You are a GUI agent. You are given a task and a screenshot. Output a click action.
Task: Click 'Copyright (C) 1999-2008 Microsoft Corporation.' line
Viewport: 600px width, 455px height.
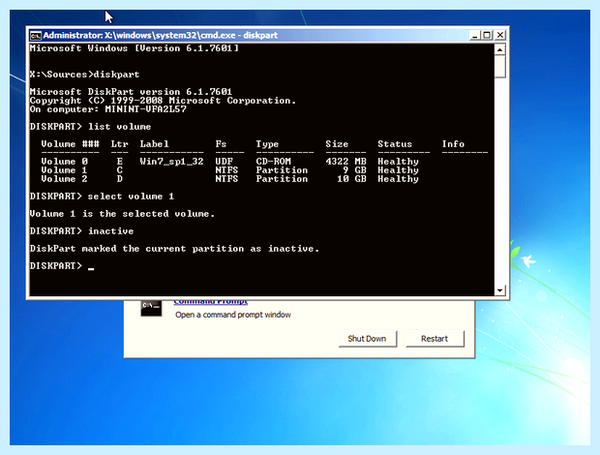point(163,101)
